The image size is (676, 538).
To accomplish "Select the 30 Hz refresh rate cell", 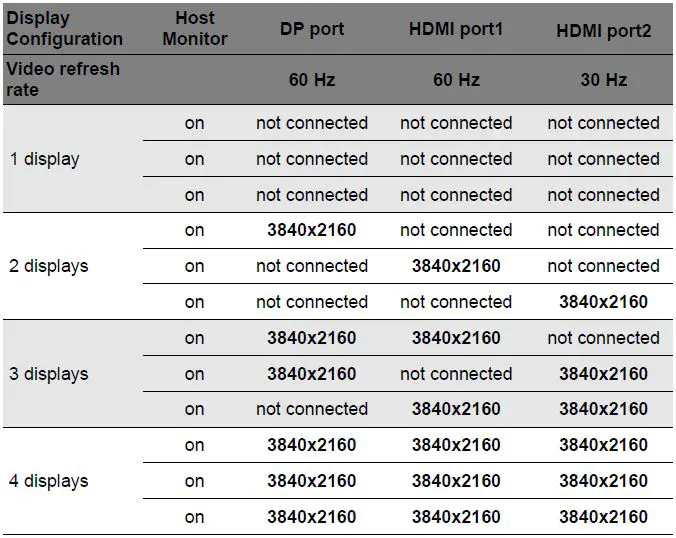I will tap(603, 79).
